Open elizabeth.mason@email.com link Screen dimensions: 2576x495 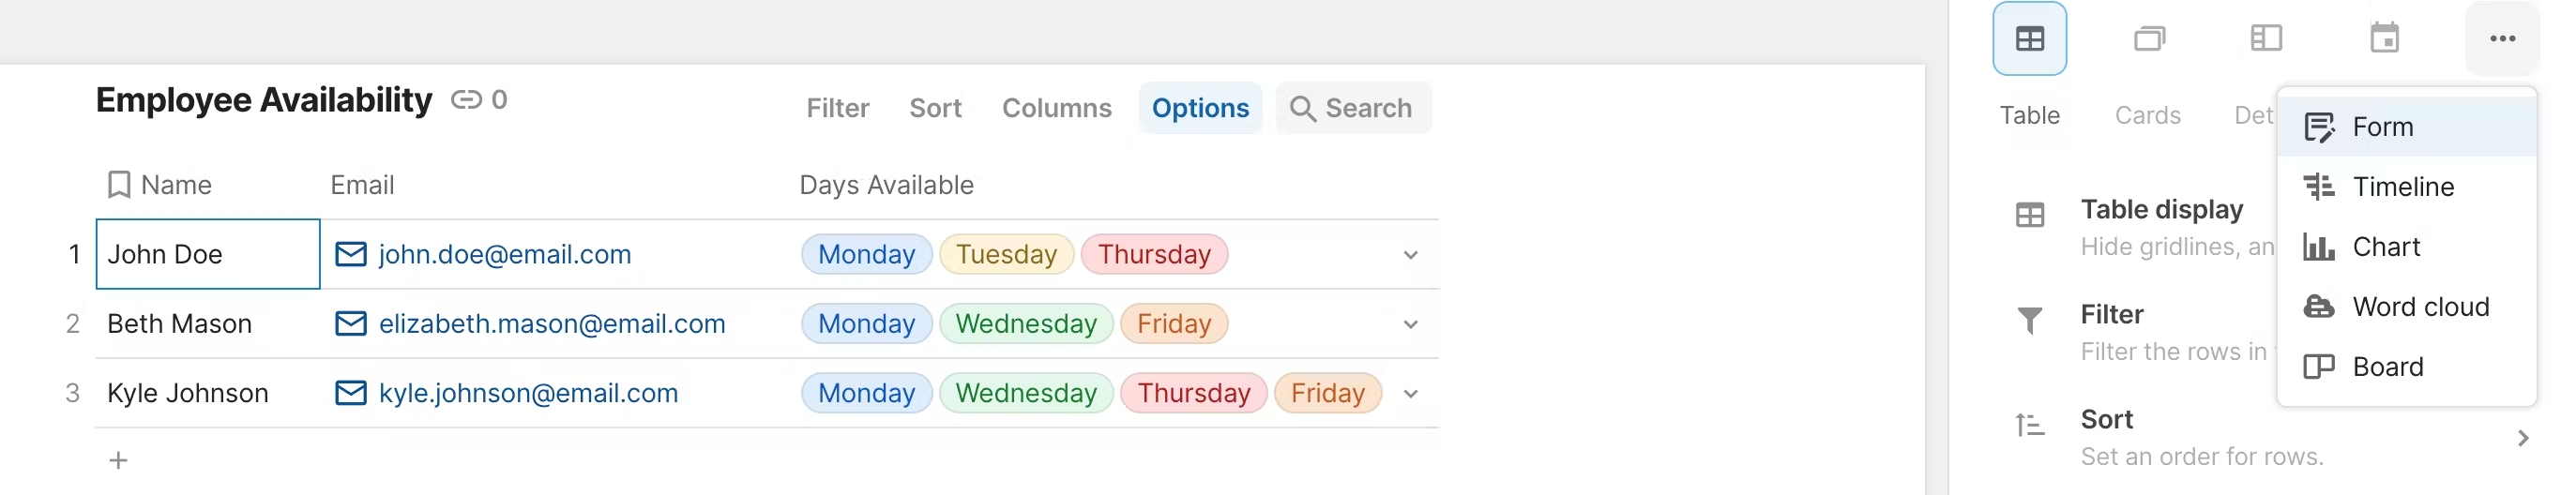551,324
